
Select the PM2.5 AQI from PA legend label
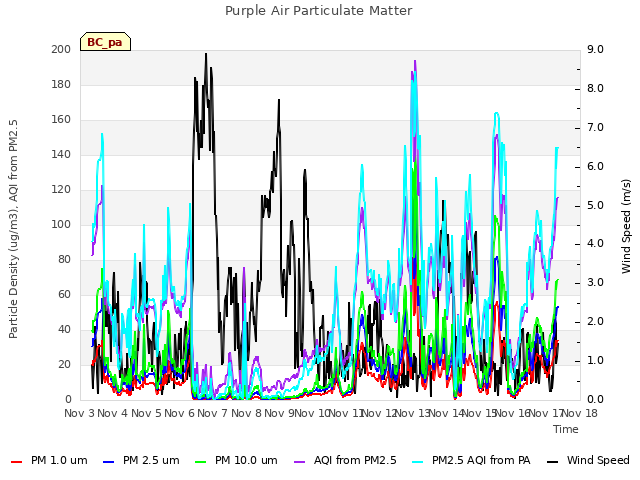(x=481, y=460)
